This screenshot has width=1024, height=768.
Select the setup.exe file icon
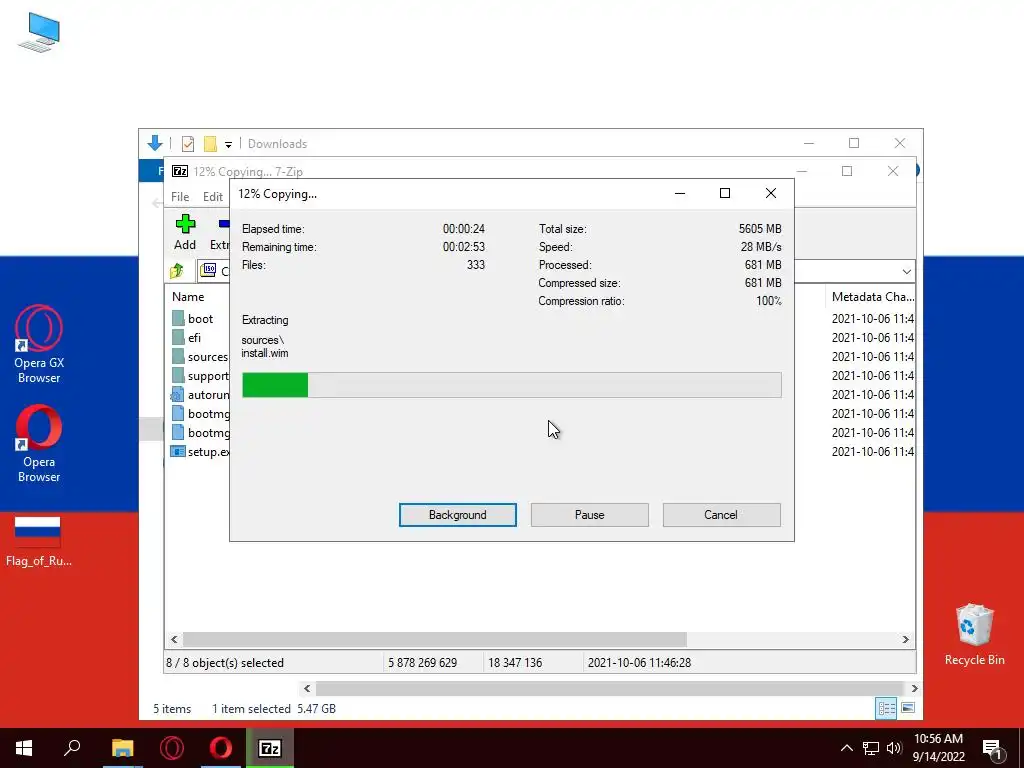coord(178,451)
